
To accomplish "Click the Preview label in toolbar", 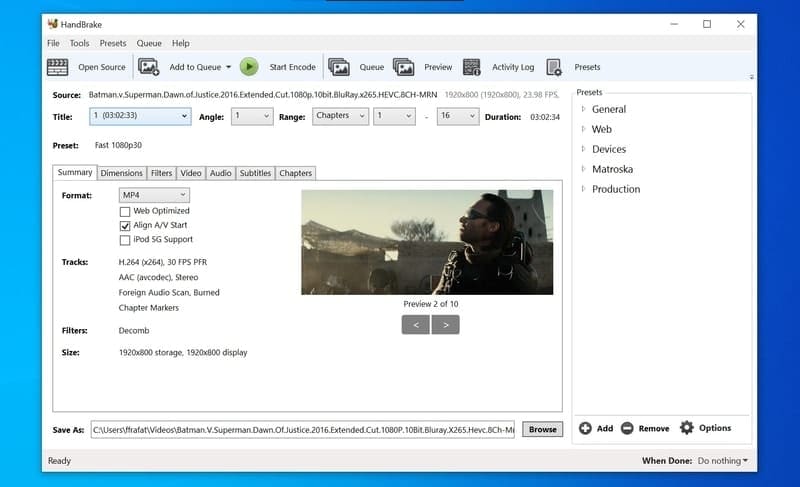I will click(438, 67).
